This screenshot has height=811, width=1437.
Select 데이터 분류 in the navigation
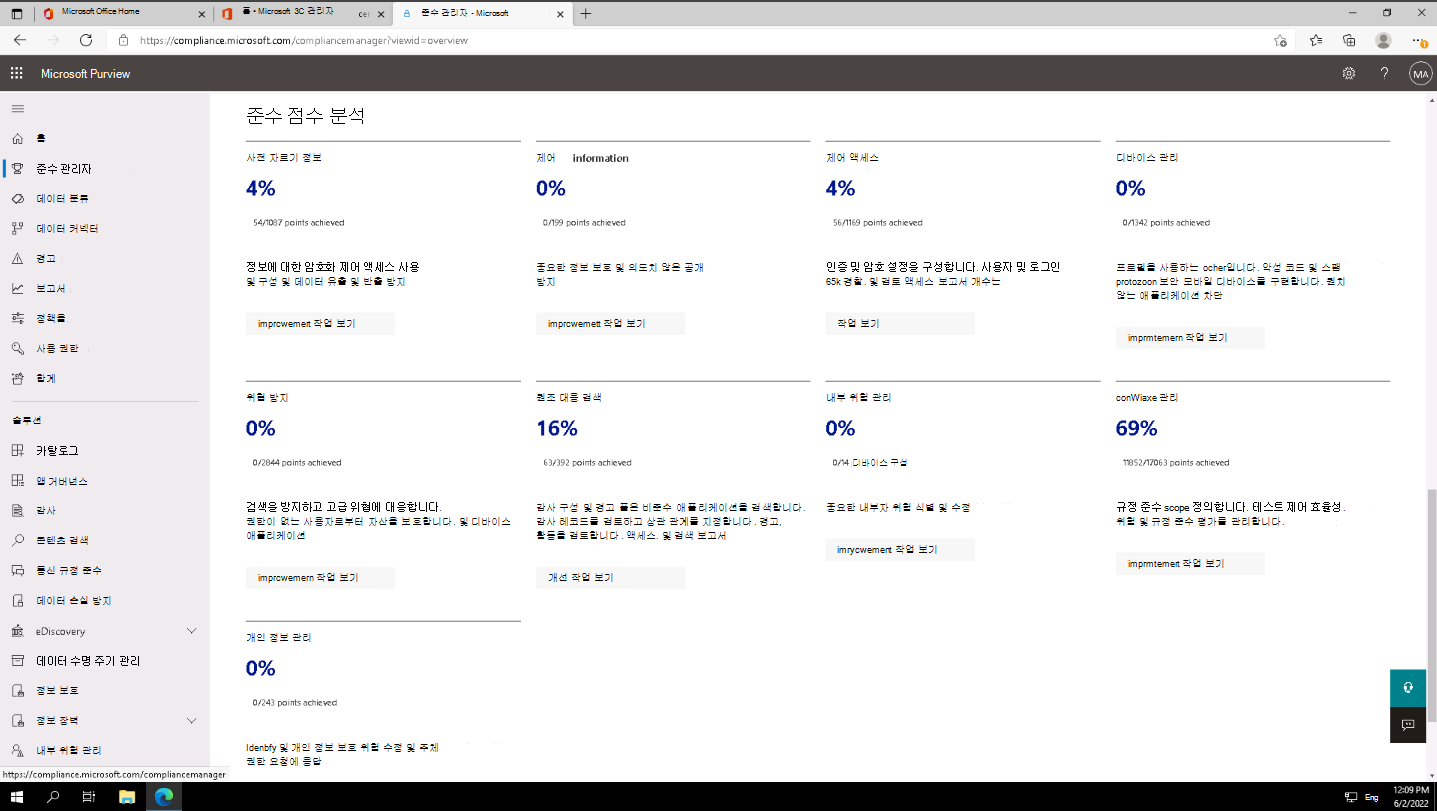[x=63, y=198]
